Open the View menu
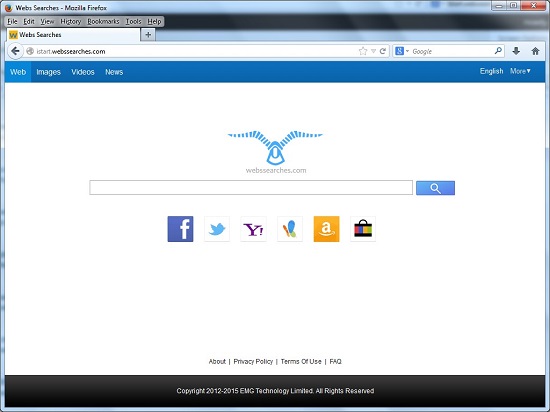The height and width of the screenshot is (412, 550). pyautogui.click(x=47, y=22)
